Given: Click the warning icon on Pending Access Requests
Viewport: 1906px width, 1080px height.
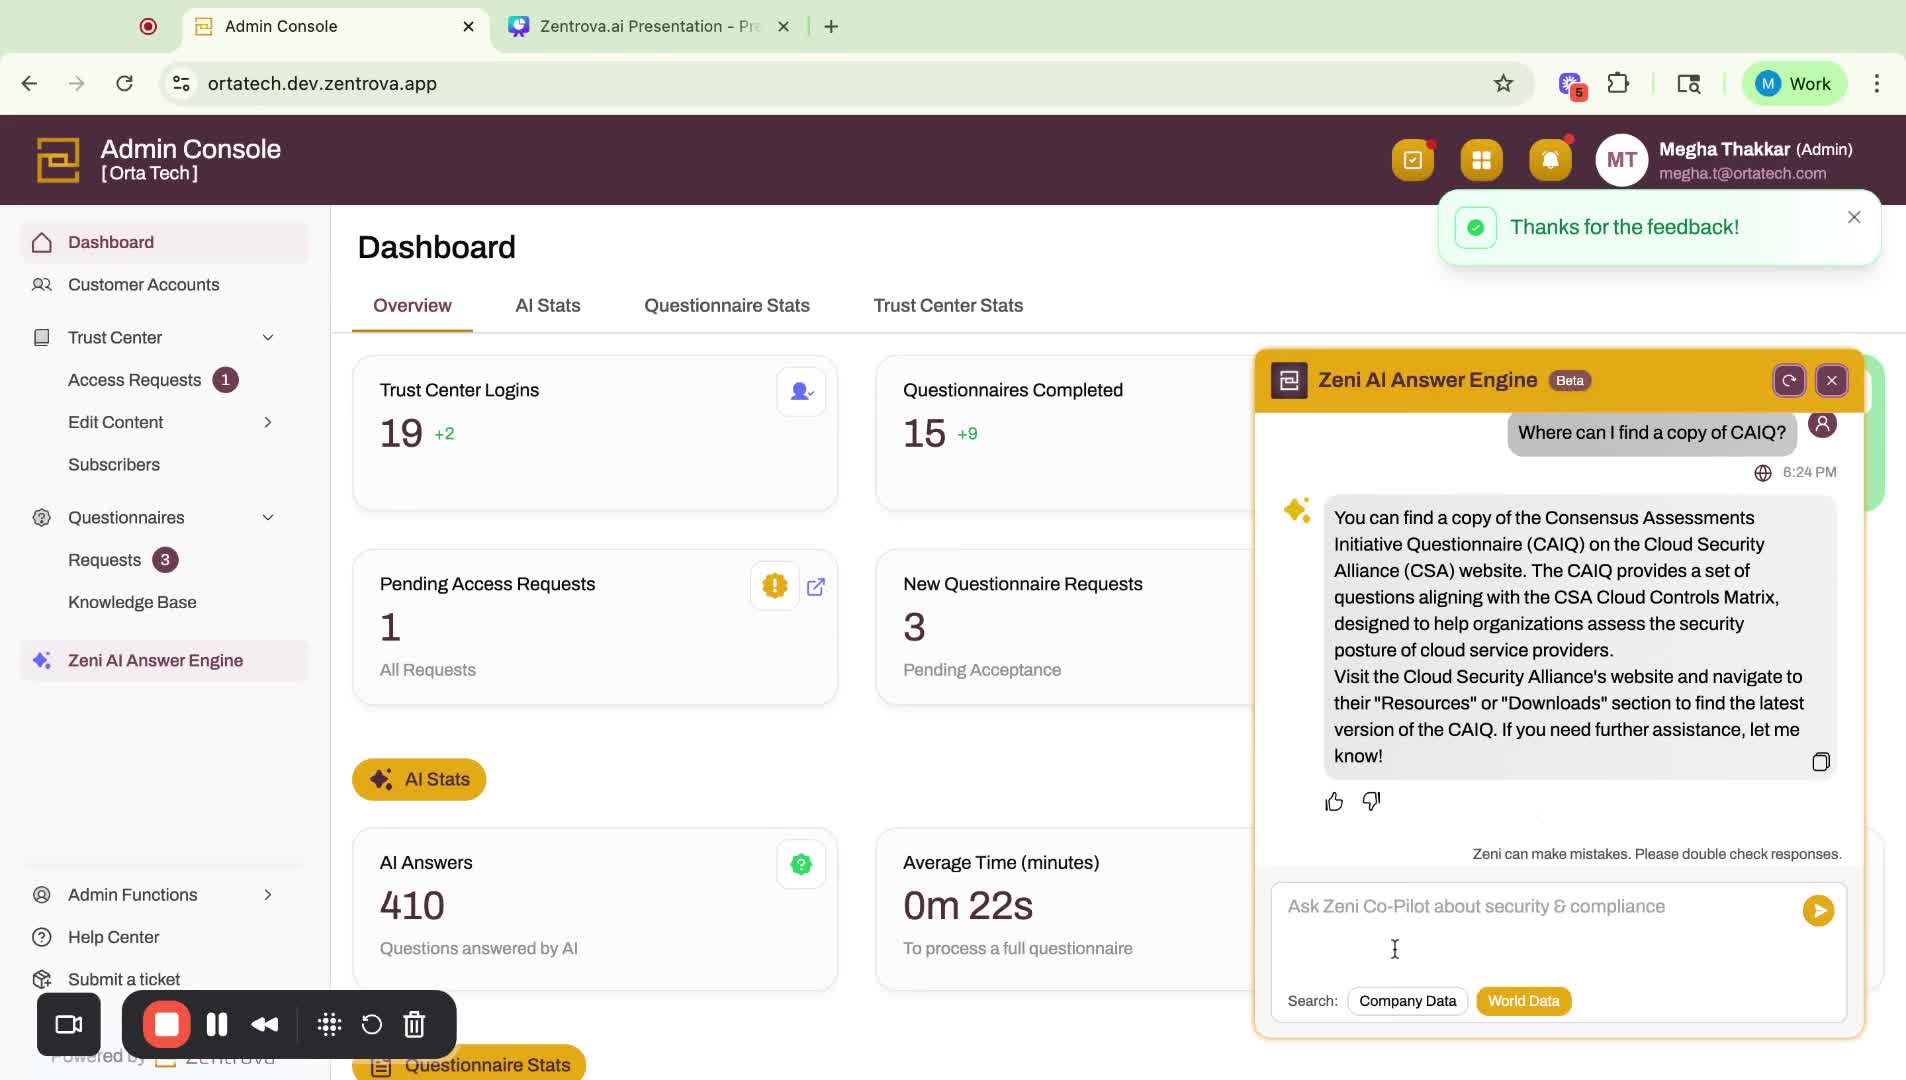Looking at the screenshot, I should tap(774, 586).
